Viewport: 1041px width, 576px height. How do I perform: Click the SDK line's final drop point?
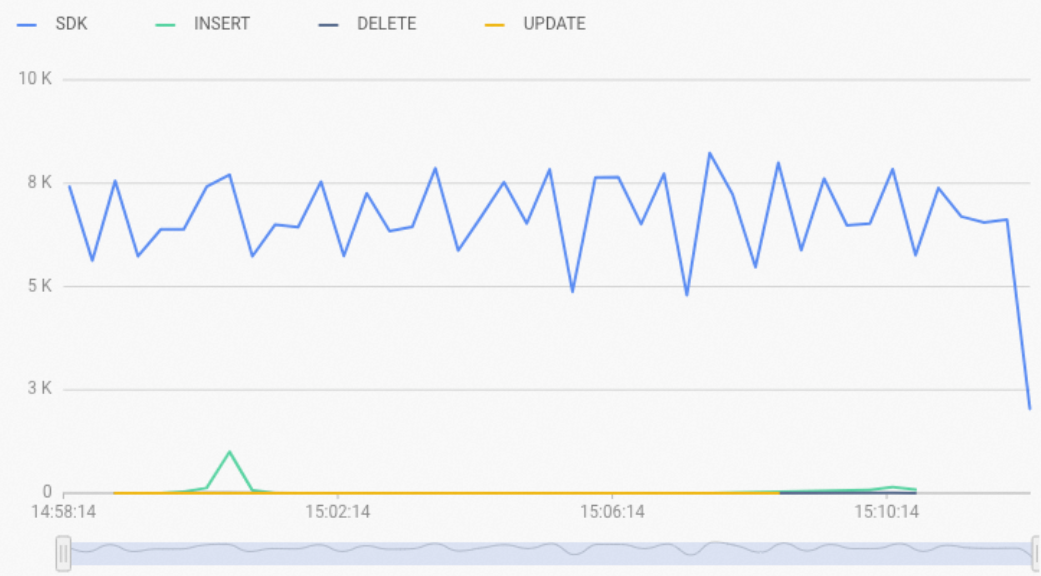click(1030, 408)
